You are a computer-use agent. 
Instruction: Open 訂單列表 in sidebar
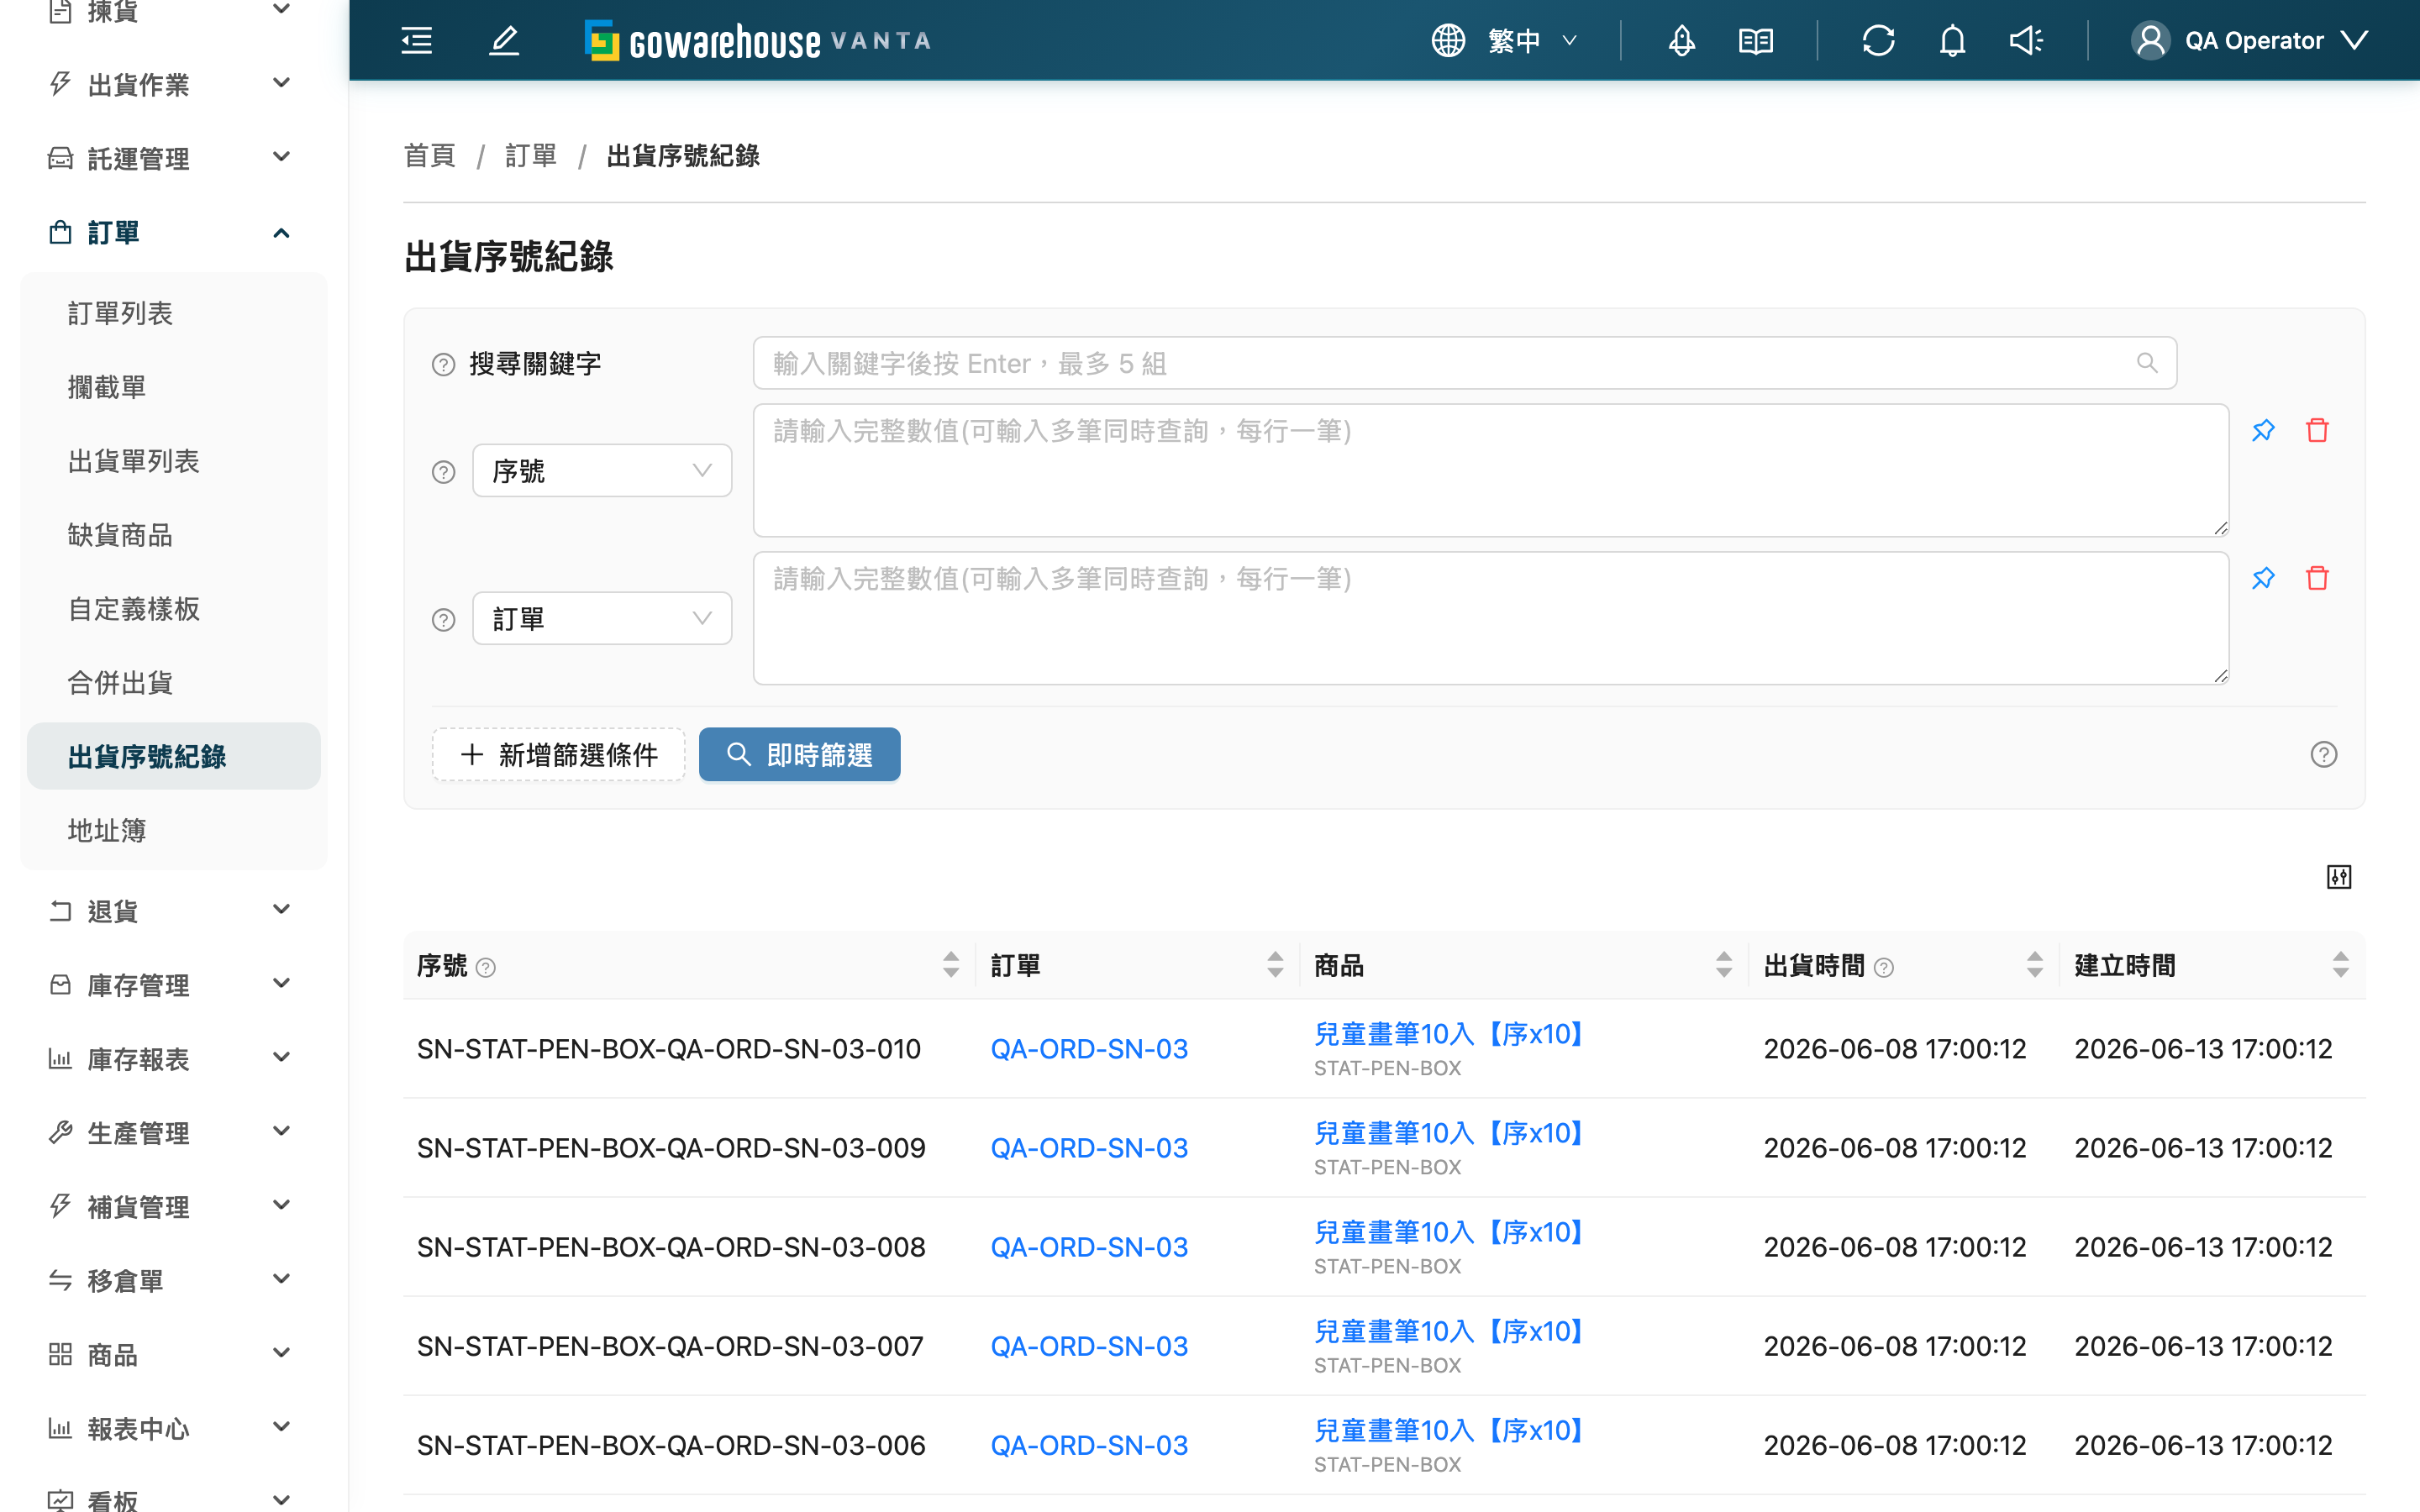pyautogui.click(x=174, y=313)
